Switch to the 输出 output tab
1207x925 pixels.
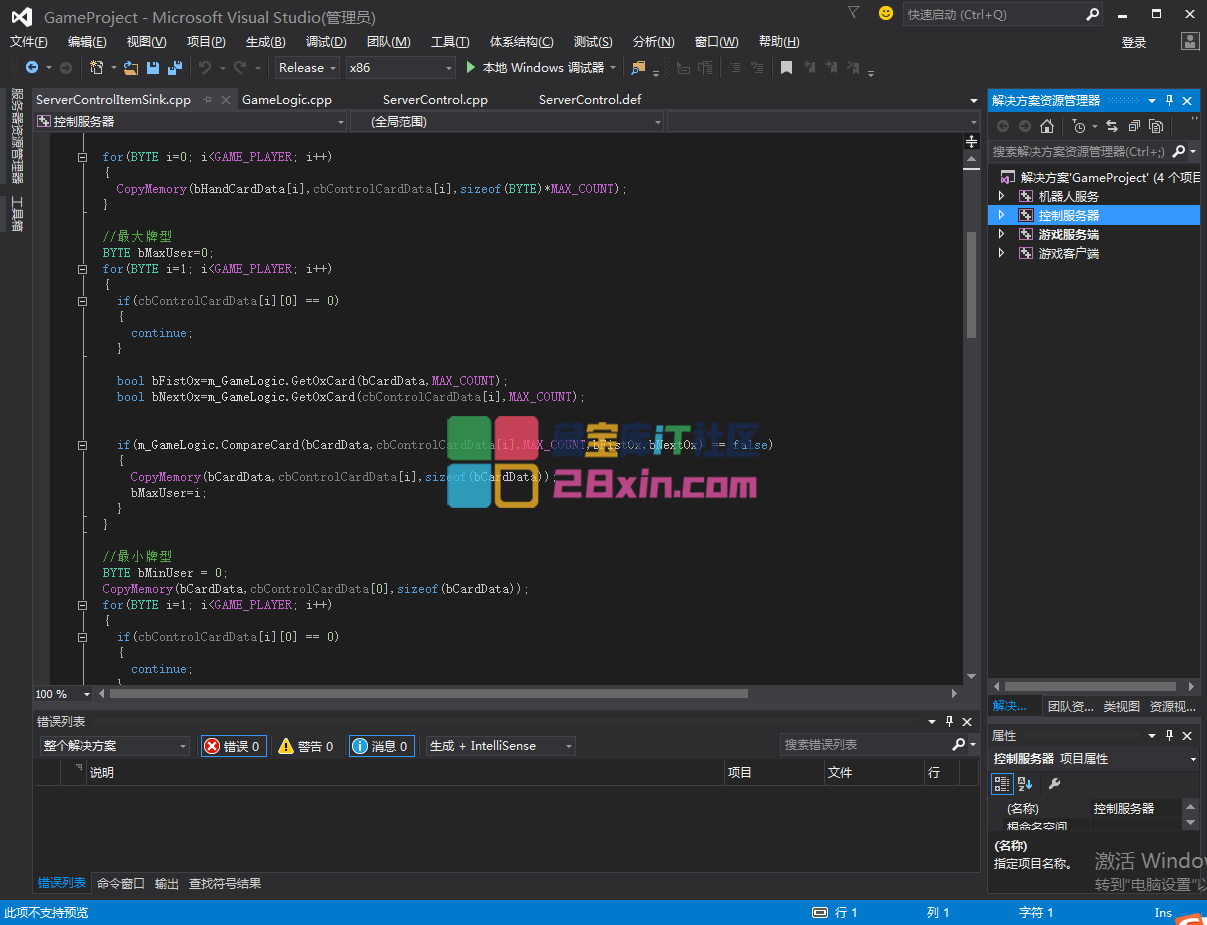(167, 884)
